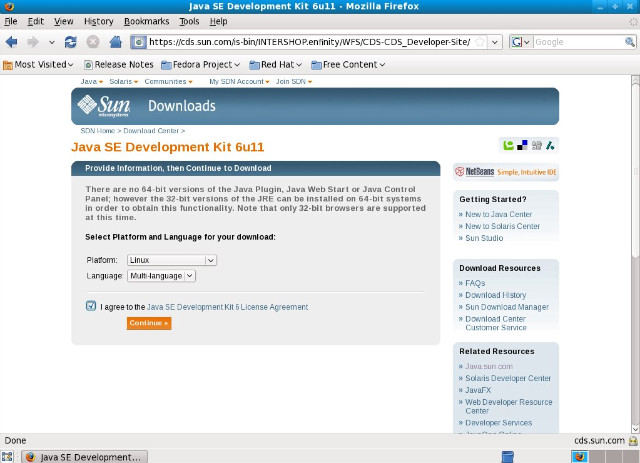Screen dimensions: 640x463
Task: Open the Developer Services link
Action: [x=498, y=423]
